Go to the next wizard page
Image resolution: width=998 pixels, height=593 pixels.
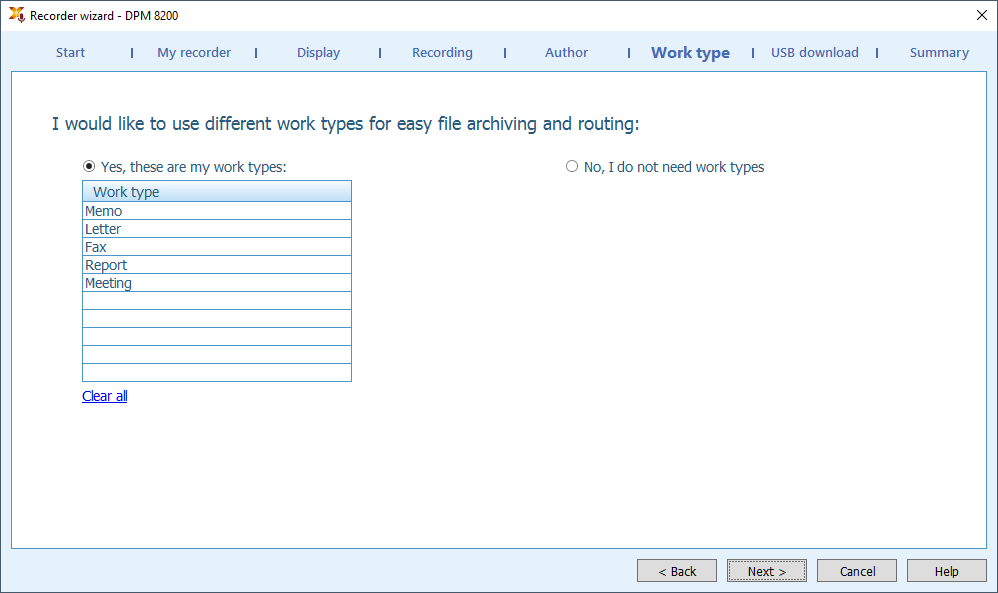tap(767, 571)
